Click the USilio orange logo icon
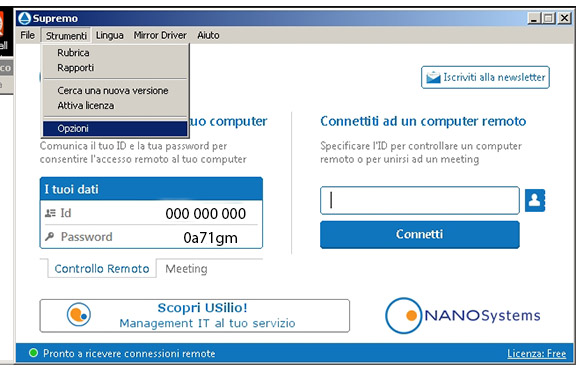 (x=79, y=315)
